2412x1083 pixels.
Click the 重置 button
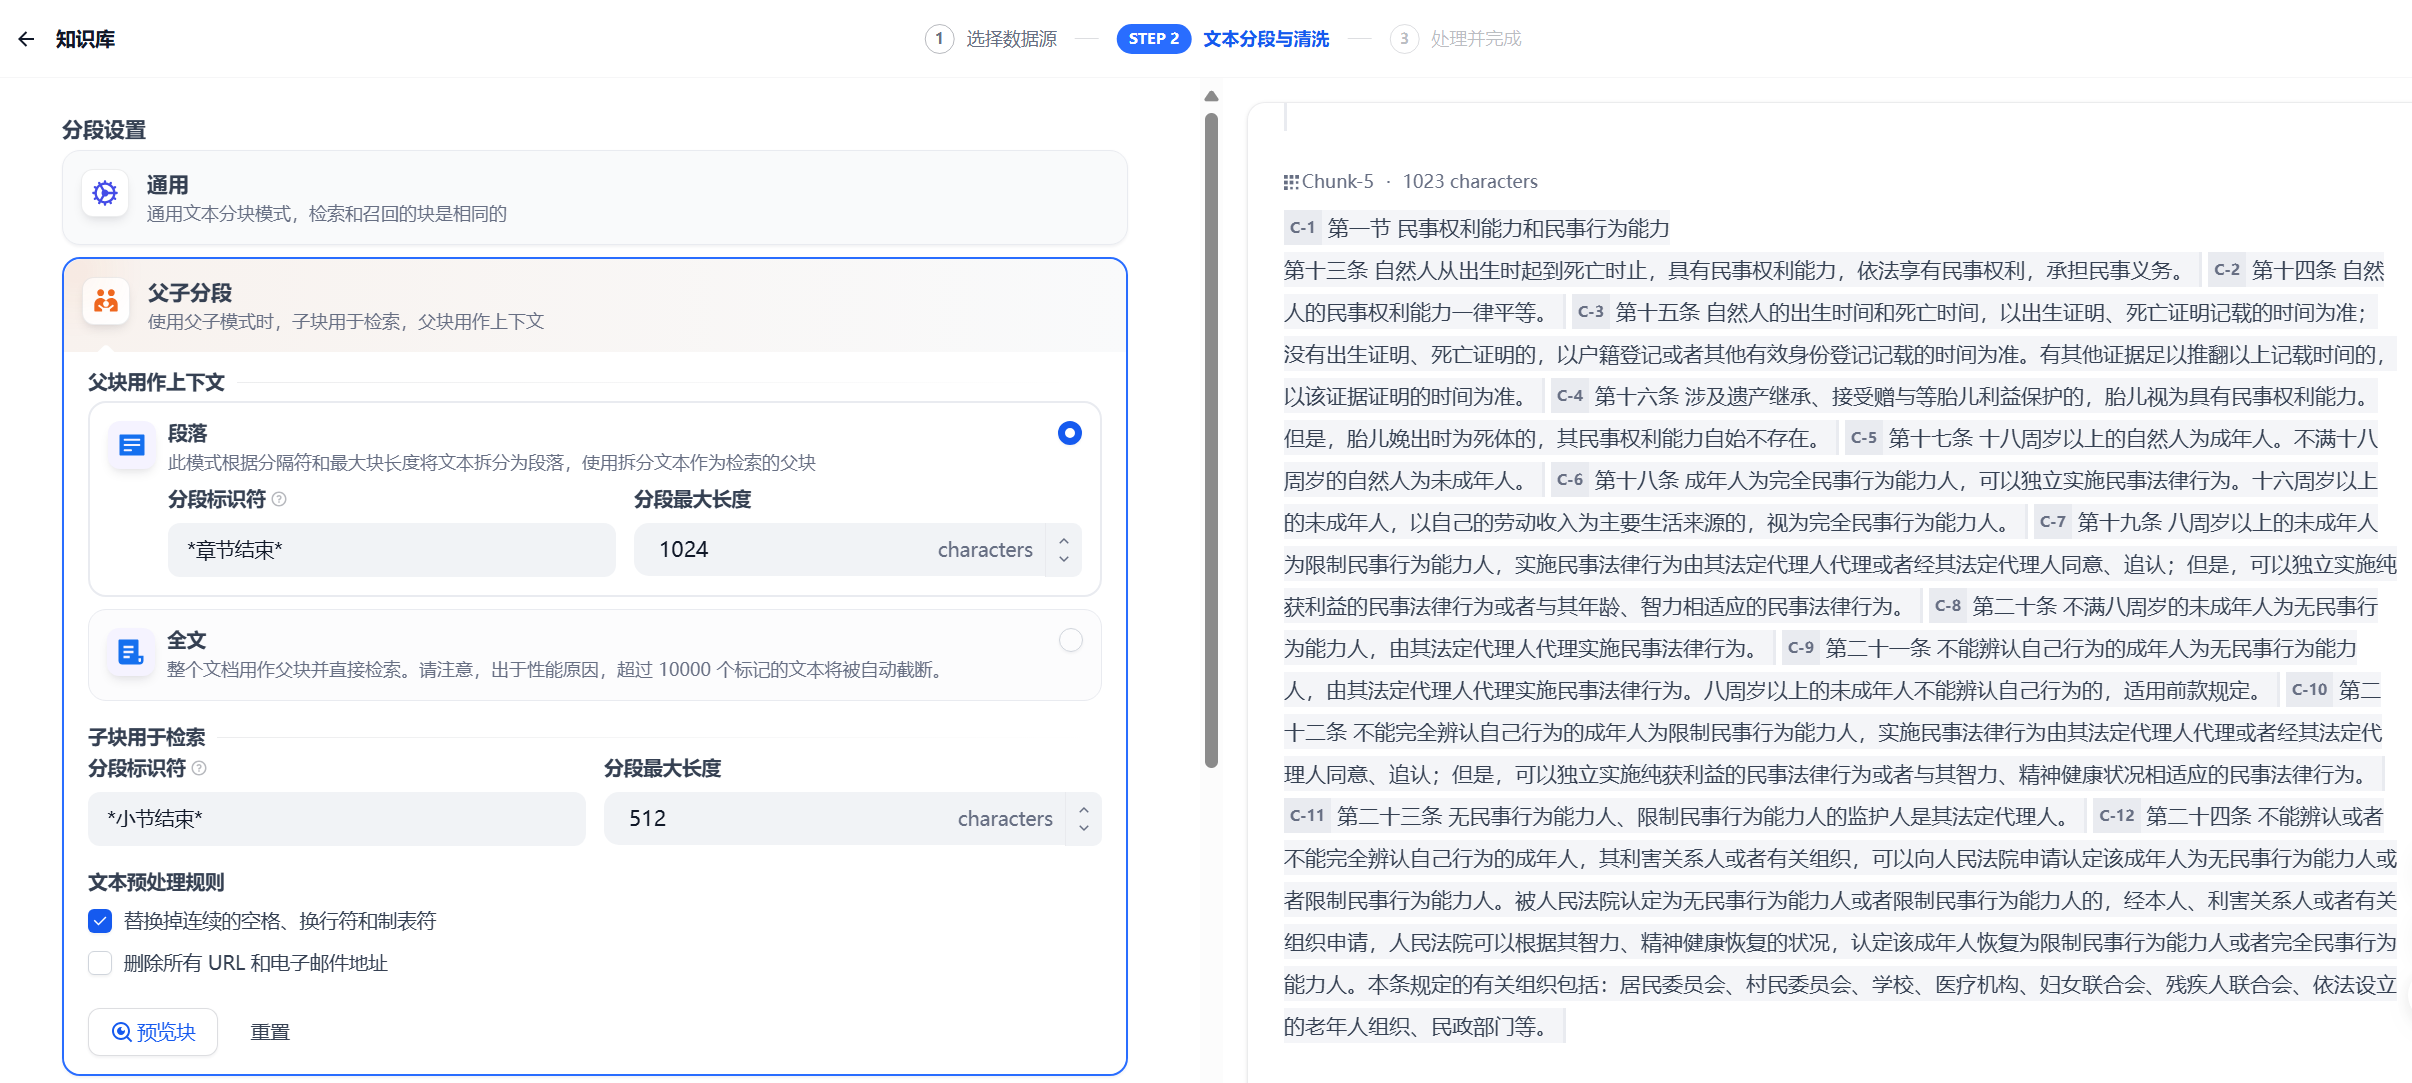pos(270,1032)
